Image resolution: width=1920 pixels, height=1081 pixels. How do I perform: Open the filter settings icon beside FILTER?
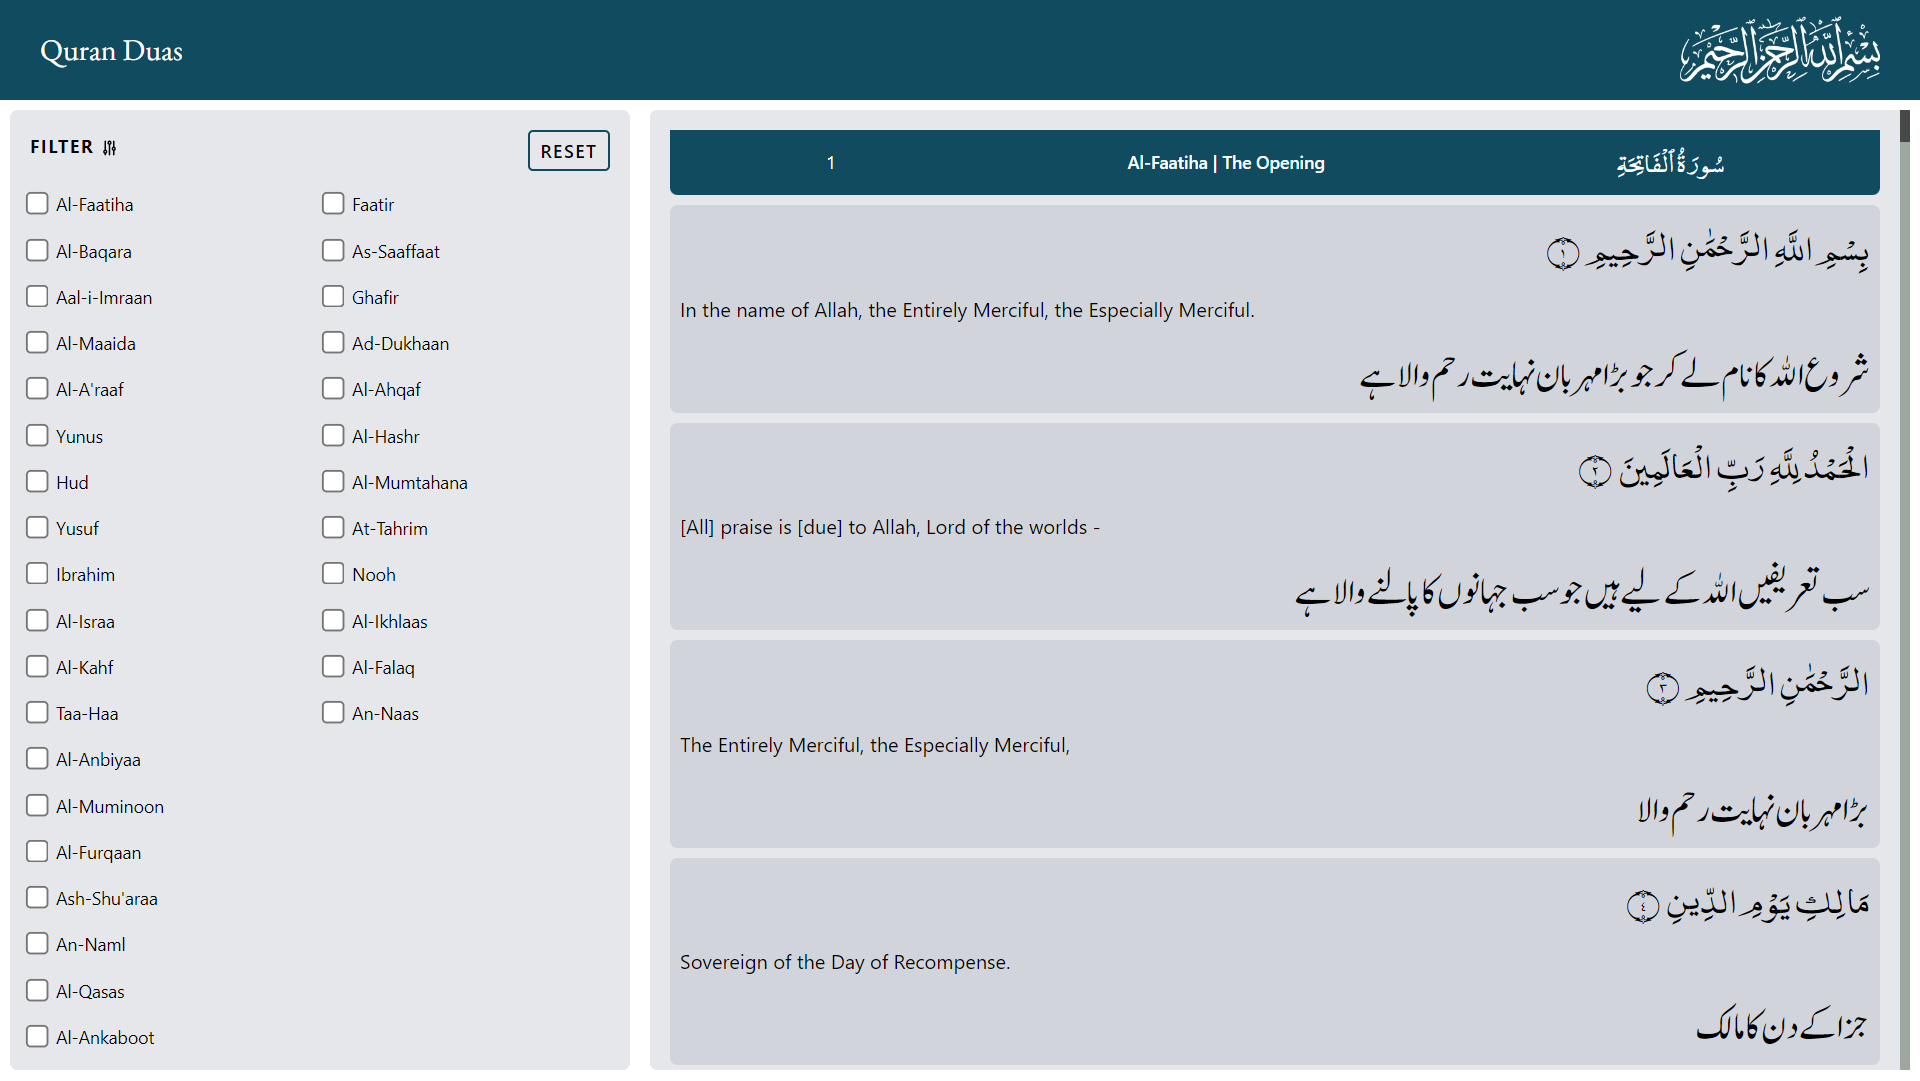110,147
